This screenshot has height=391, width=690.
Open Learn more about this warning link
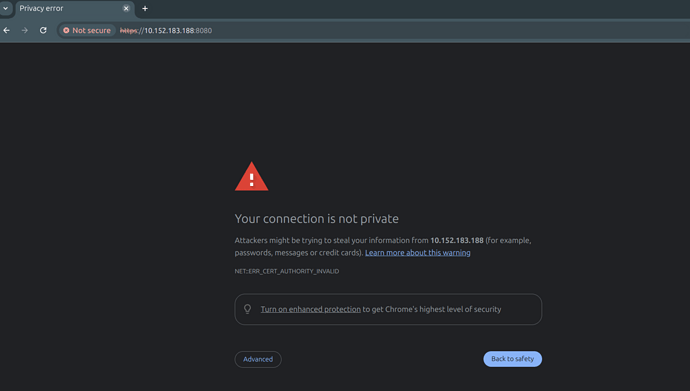coord(418,252)
